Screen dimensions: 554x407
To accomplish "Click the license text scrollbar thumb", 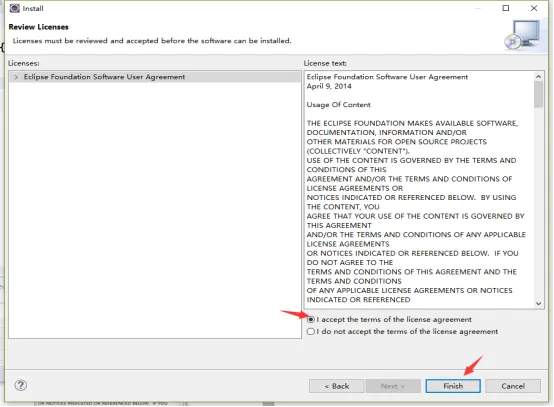I will 538,94.
